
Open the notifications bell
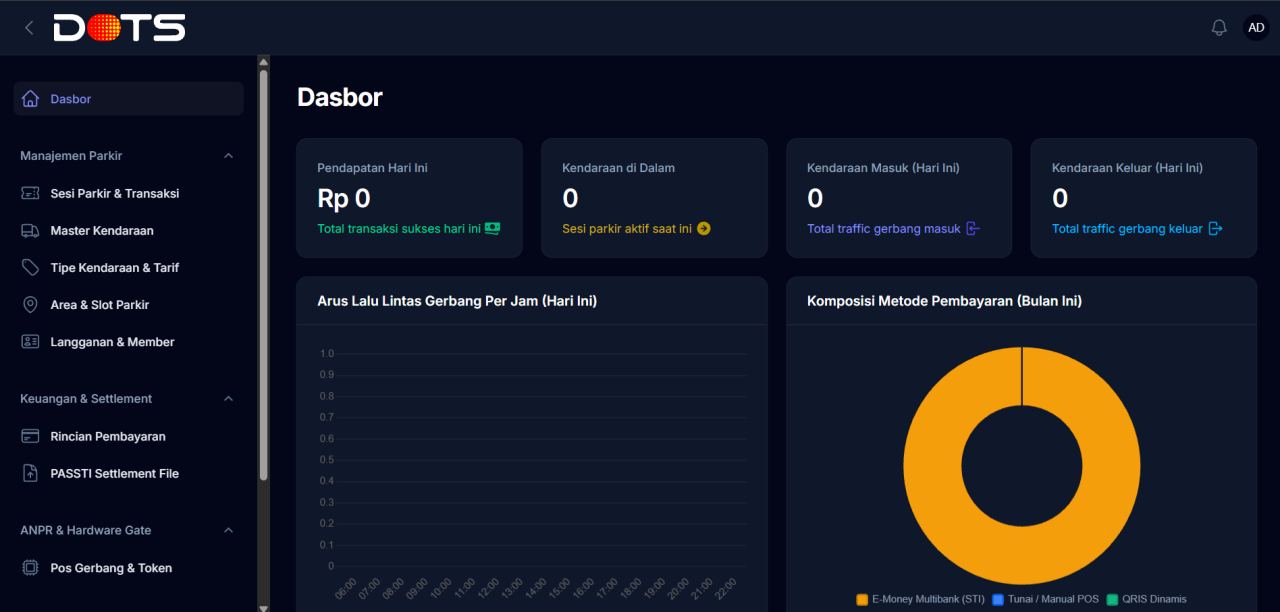[x=1219, y=28]
